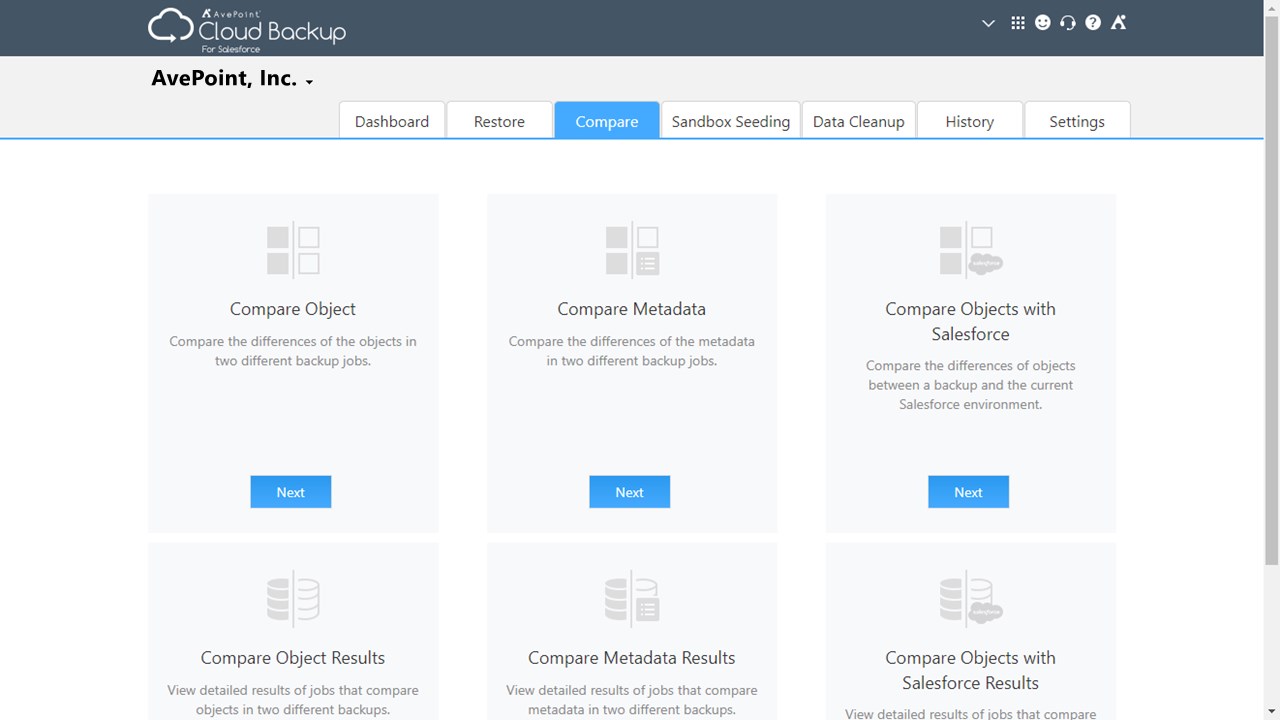Click the Compare Object title text

(x=293, y=309)
